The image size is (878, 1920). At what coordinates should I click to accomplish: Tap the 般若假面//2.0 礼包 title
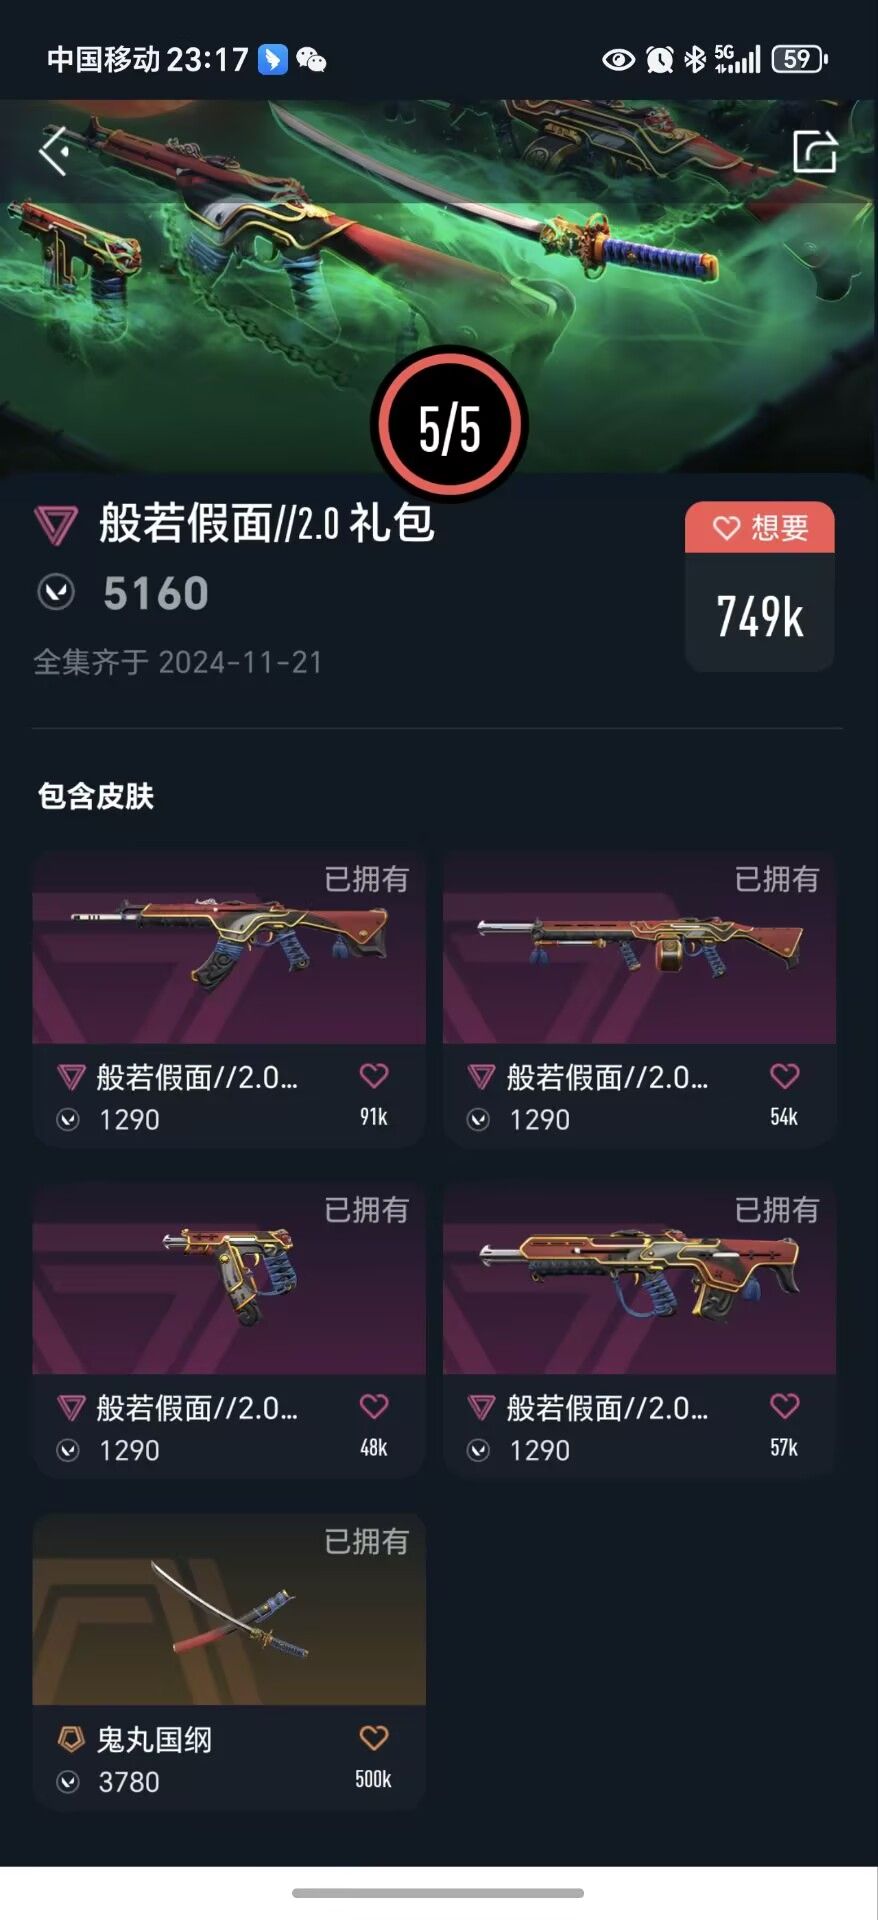[267, 523]
